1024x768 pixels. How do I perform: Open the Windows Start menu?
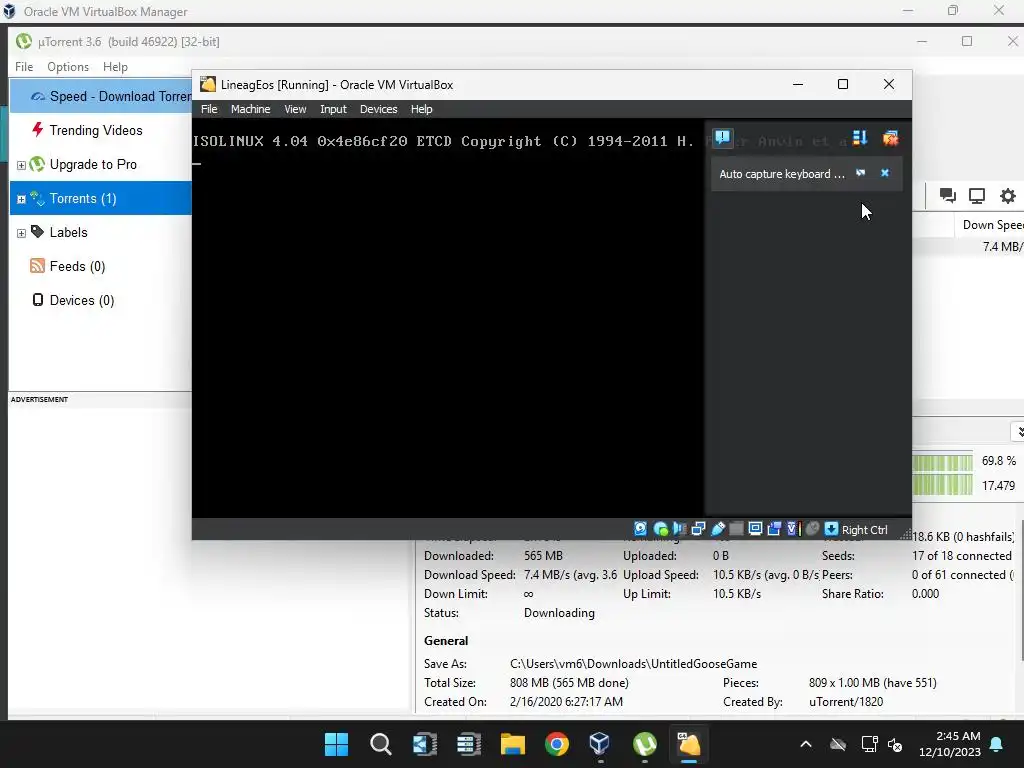coord(336,744)
